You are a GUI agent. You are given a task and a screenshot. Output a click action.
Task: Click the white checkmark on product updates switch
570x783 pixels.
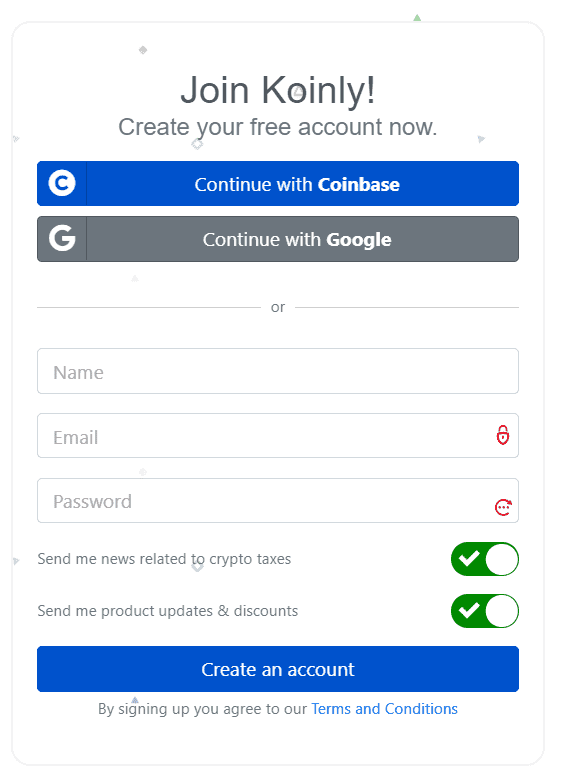click(x=469, y=610)
